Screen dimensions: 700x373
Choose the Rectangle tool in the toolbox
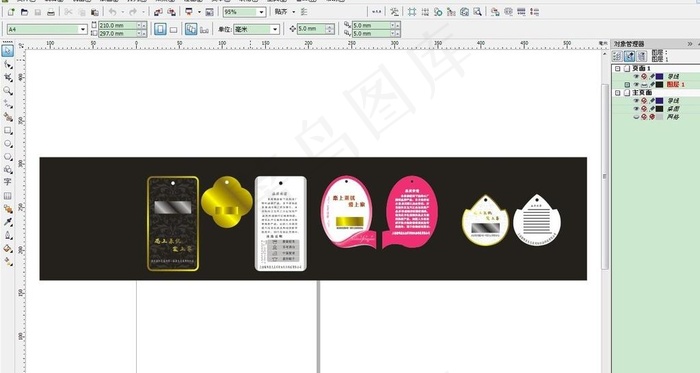pyautogui.click(x=8, y=131)
